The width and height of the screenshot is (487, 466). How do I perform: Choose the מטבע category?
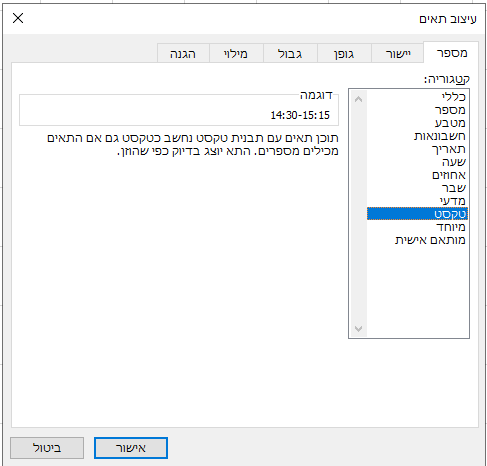(x=417, y=123)
